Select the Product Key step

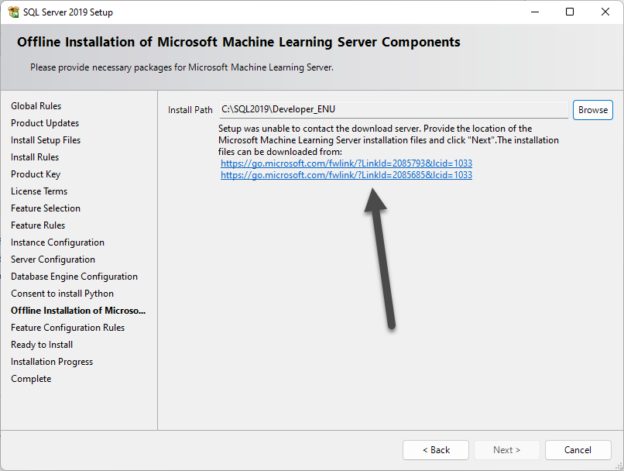[x=36, y=174]
